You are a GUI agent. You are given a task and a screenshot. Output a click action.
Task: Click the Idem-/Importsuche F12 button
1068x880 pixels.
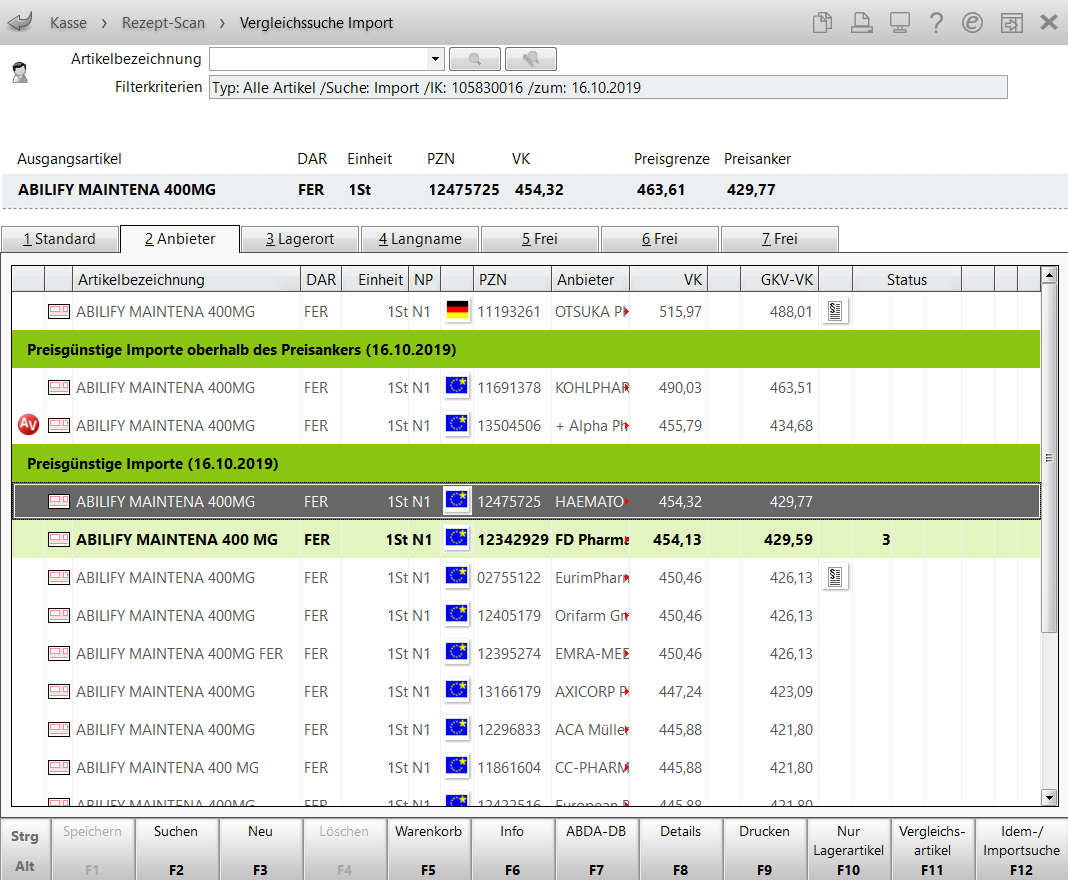pyautogui.click(x=1021, y=849)
